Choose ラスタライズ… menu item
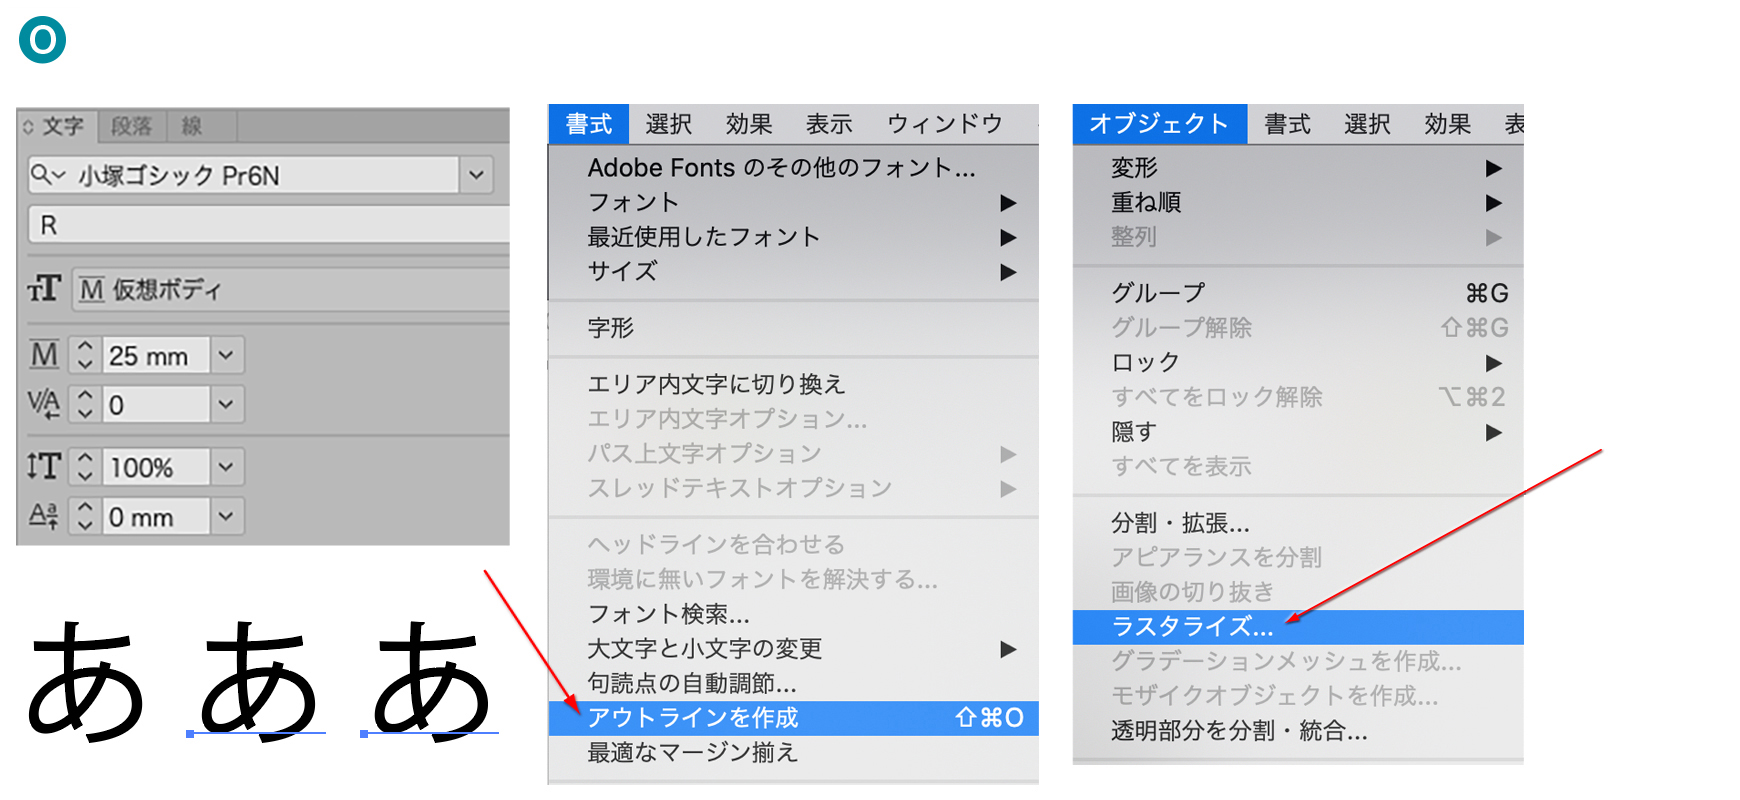 [1298, 627]
